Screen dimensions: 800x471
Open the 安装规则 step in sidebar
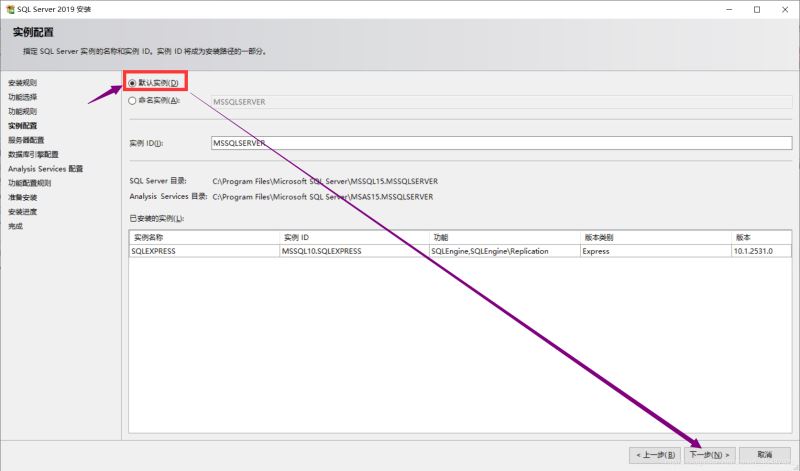click(23, 82)
